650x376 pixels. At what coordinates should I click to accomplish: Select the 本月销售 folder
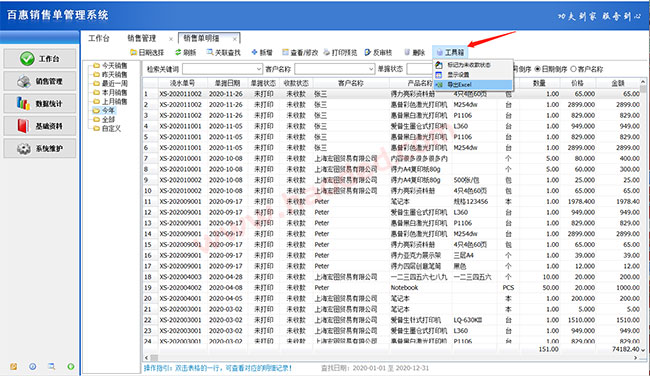tap(110, 92)
